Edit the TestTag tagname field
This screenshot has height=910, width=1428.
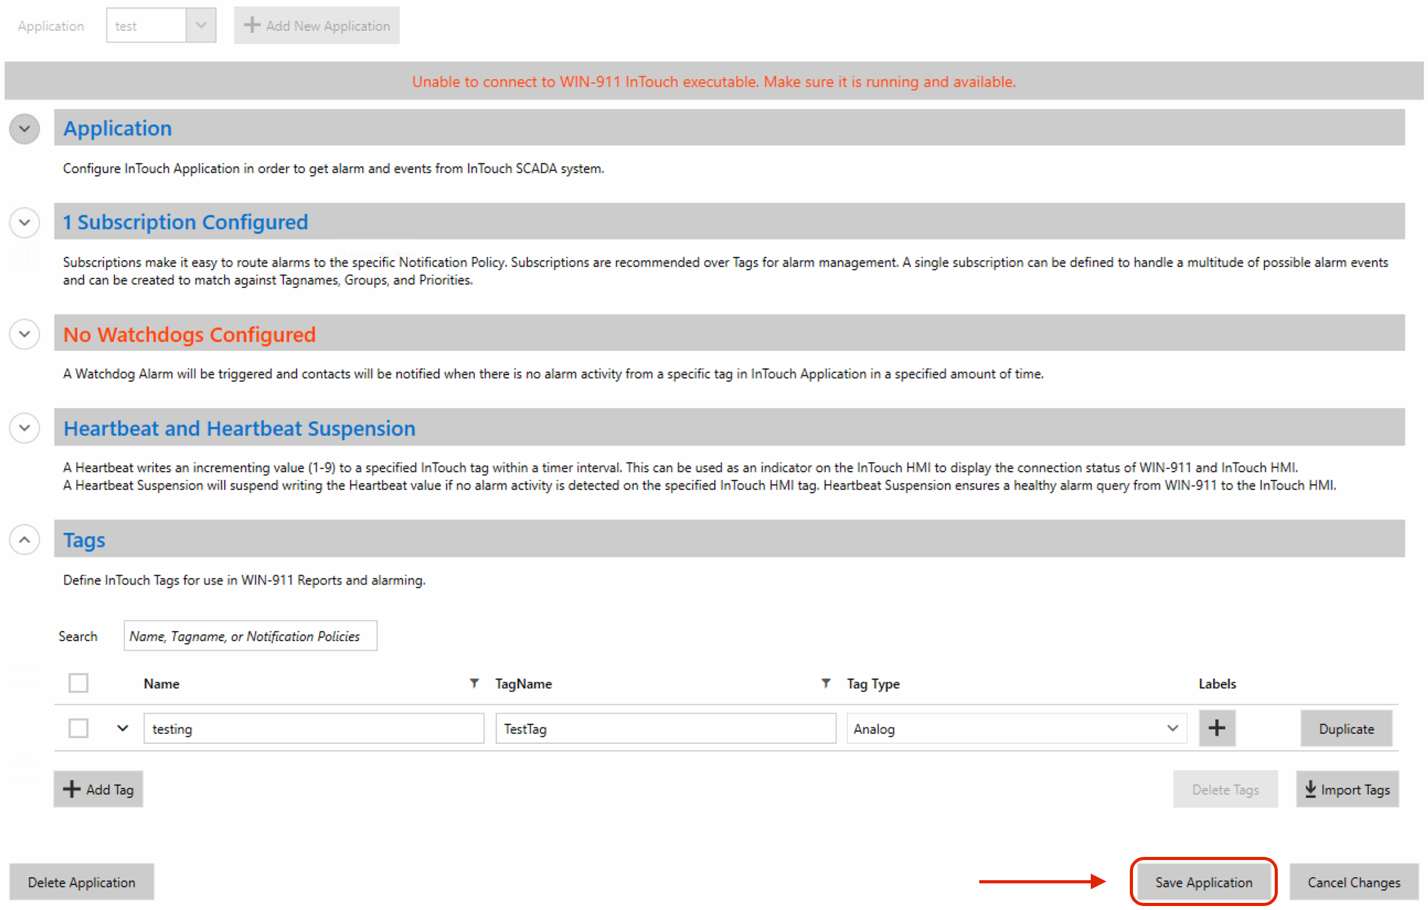point(666,729)
